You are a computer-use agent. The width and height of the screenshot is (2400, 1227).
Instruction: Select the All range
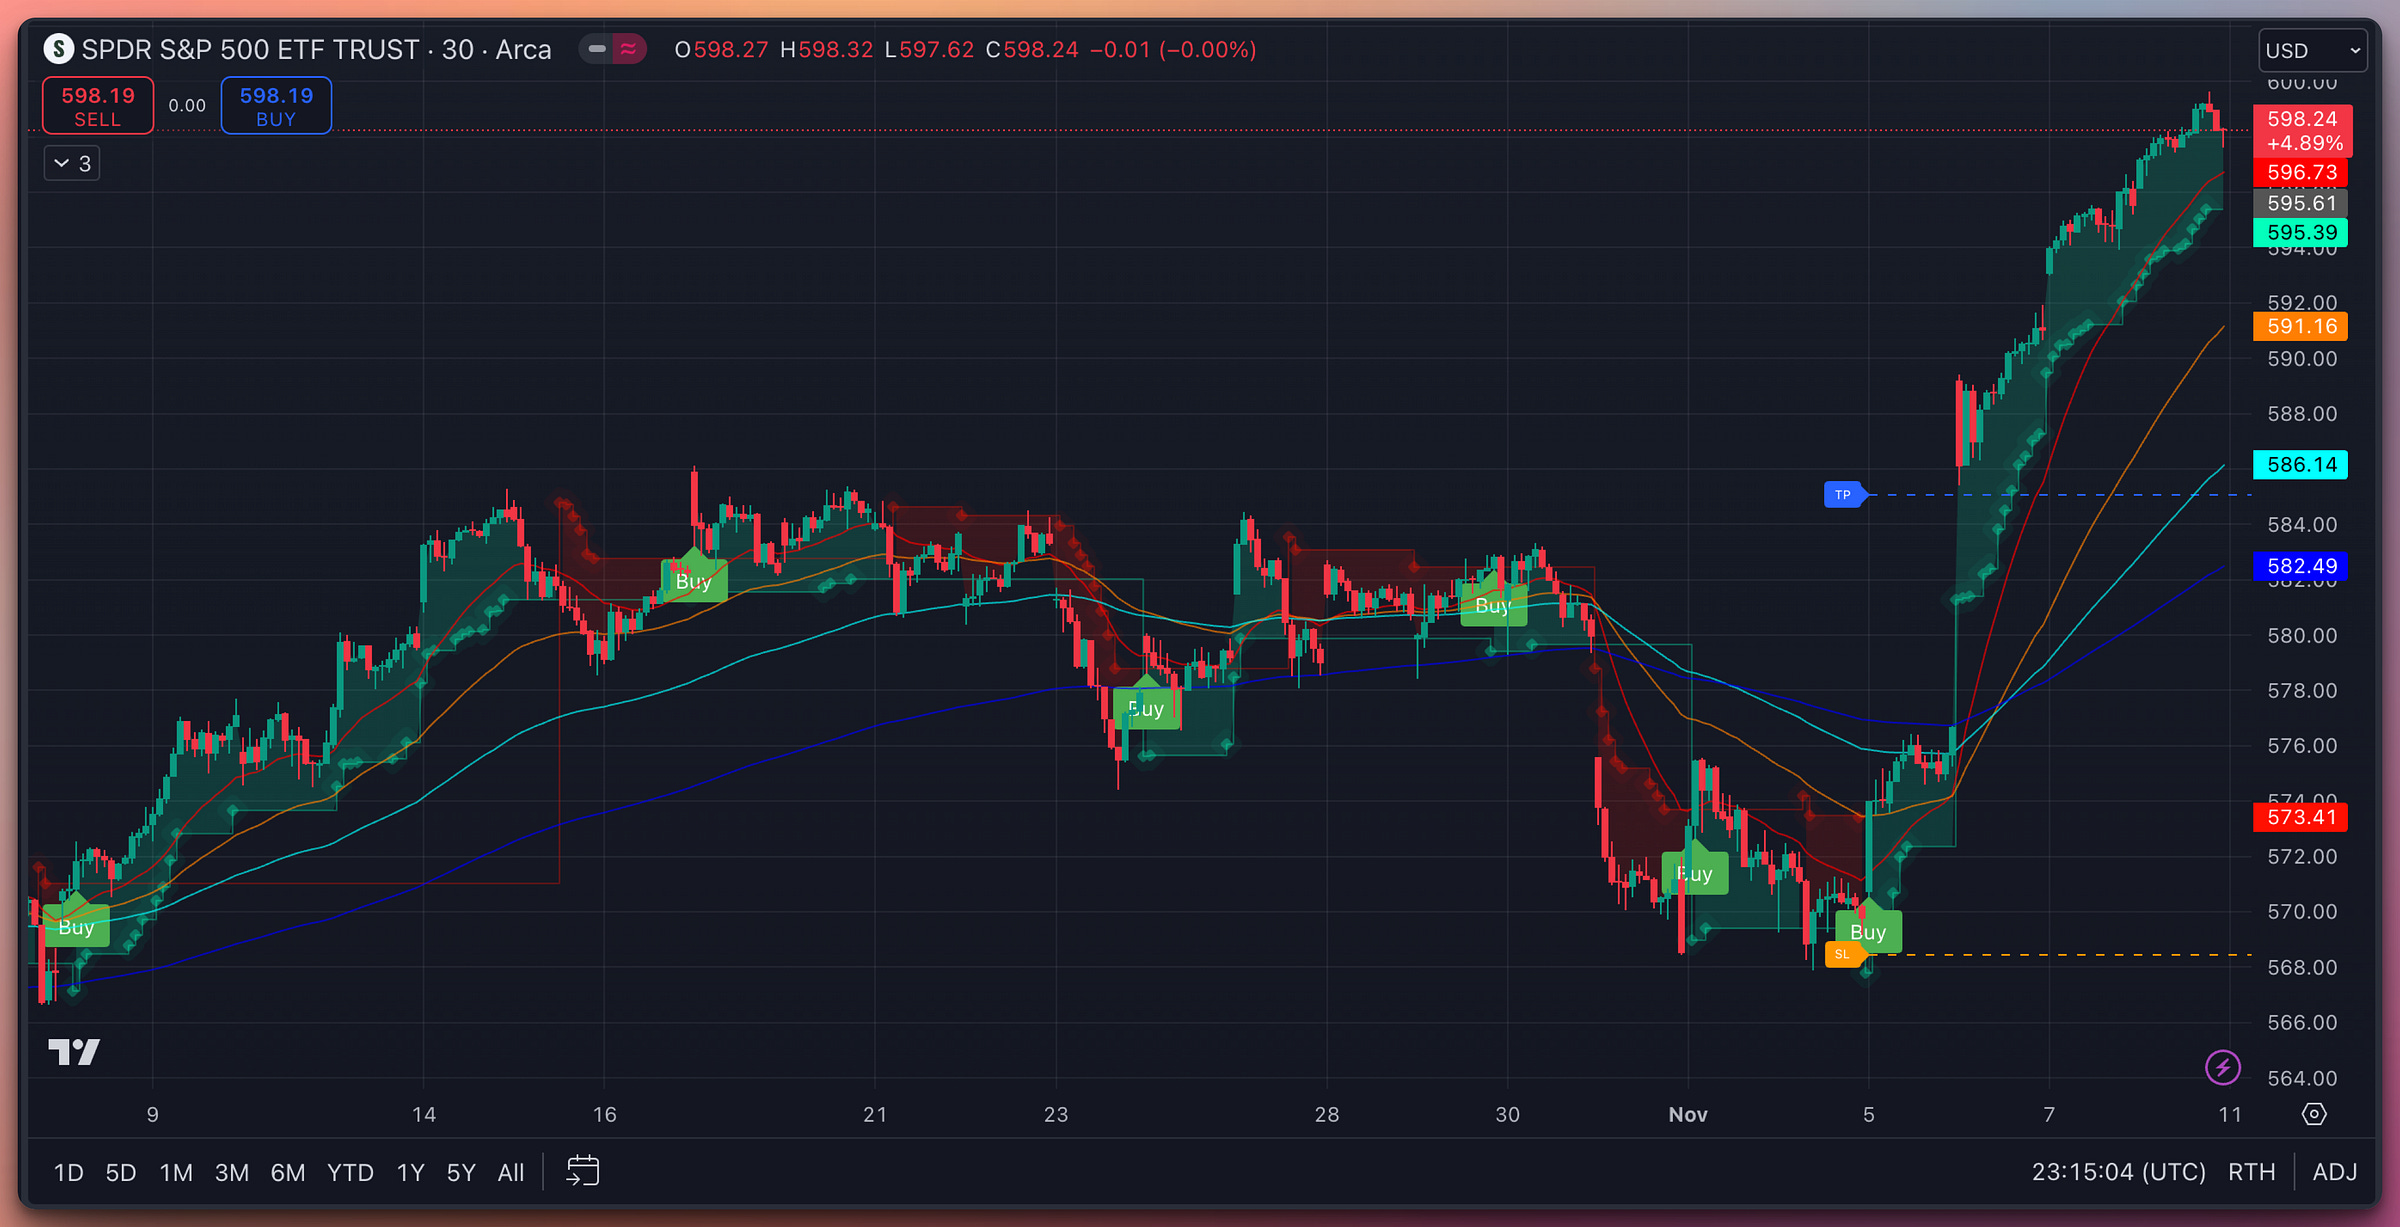[x=511, y=1172]
